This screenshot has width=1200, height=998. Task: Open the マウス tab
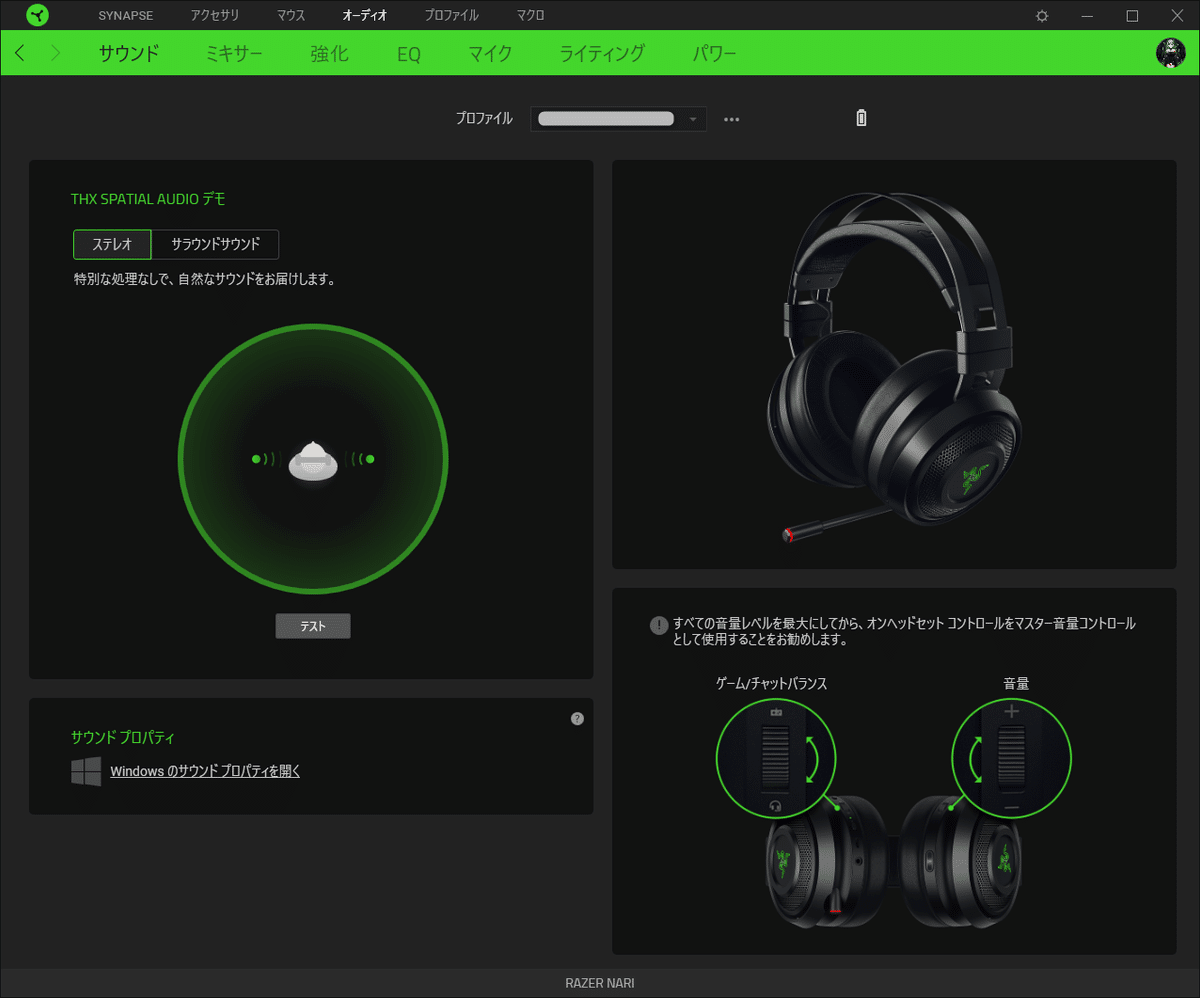pos(291,16)
